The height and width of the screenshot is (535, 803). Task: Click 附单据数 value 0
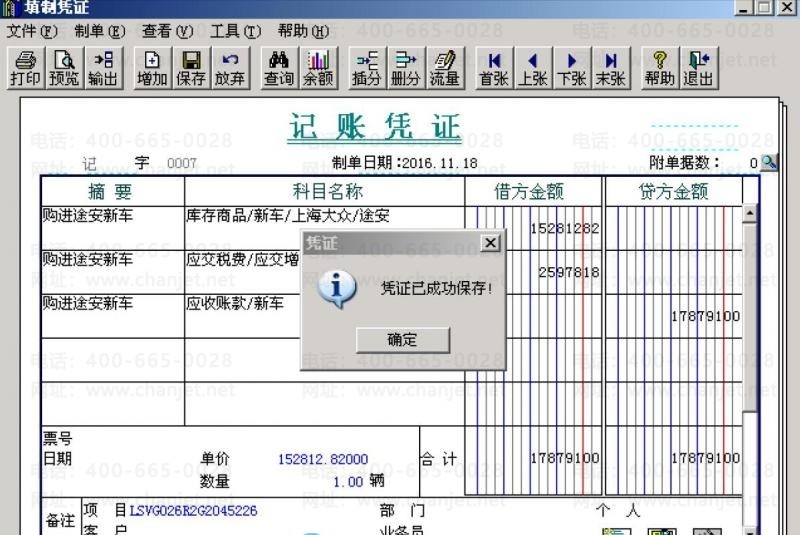(753, 163)
